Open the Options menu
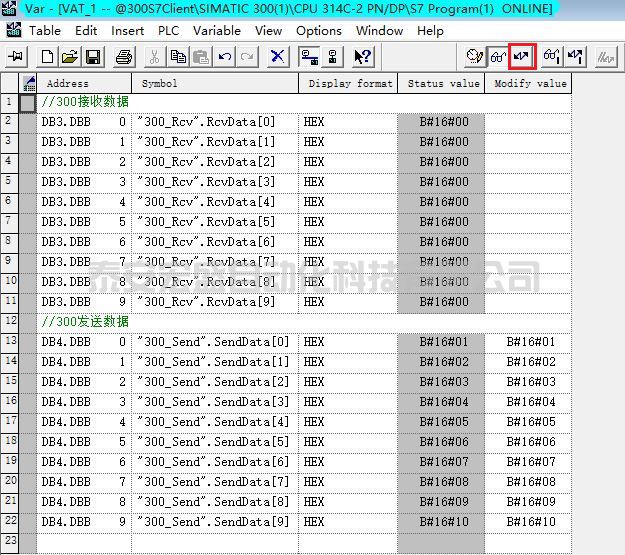 pos(318,31)
